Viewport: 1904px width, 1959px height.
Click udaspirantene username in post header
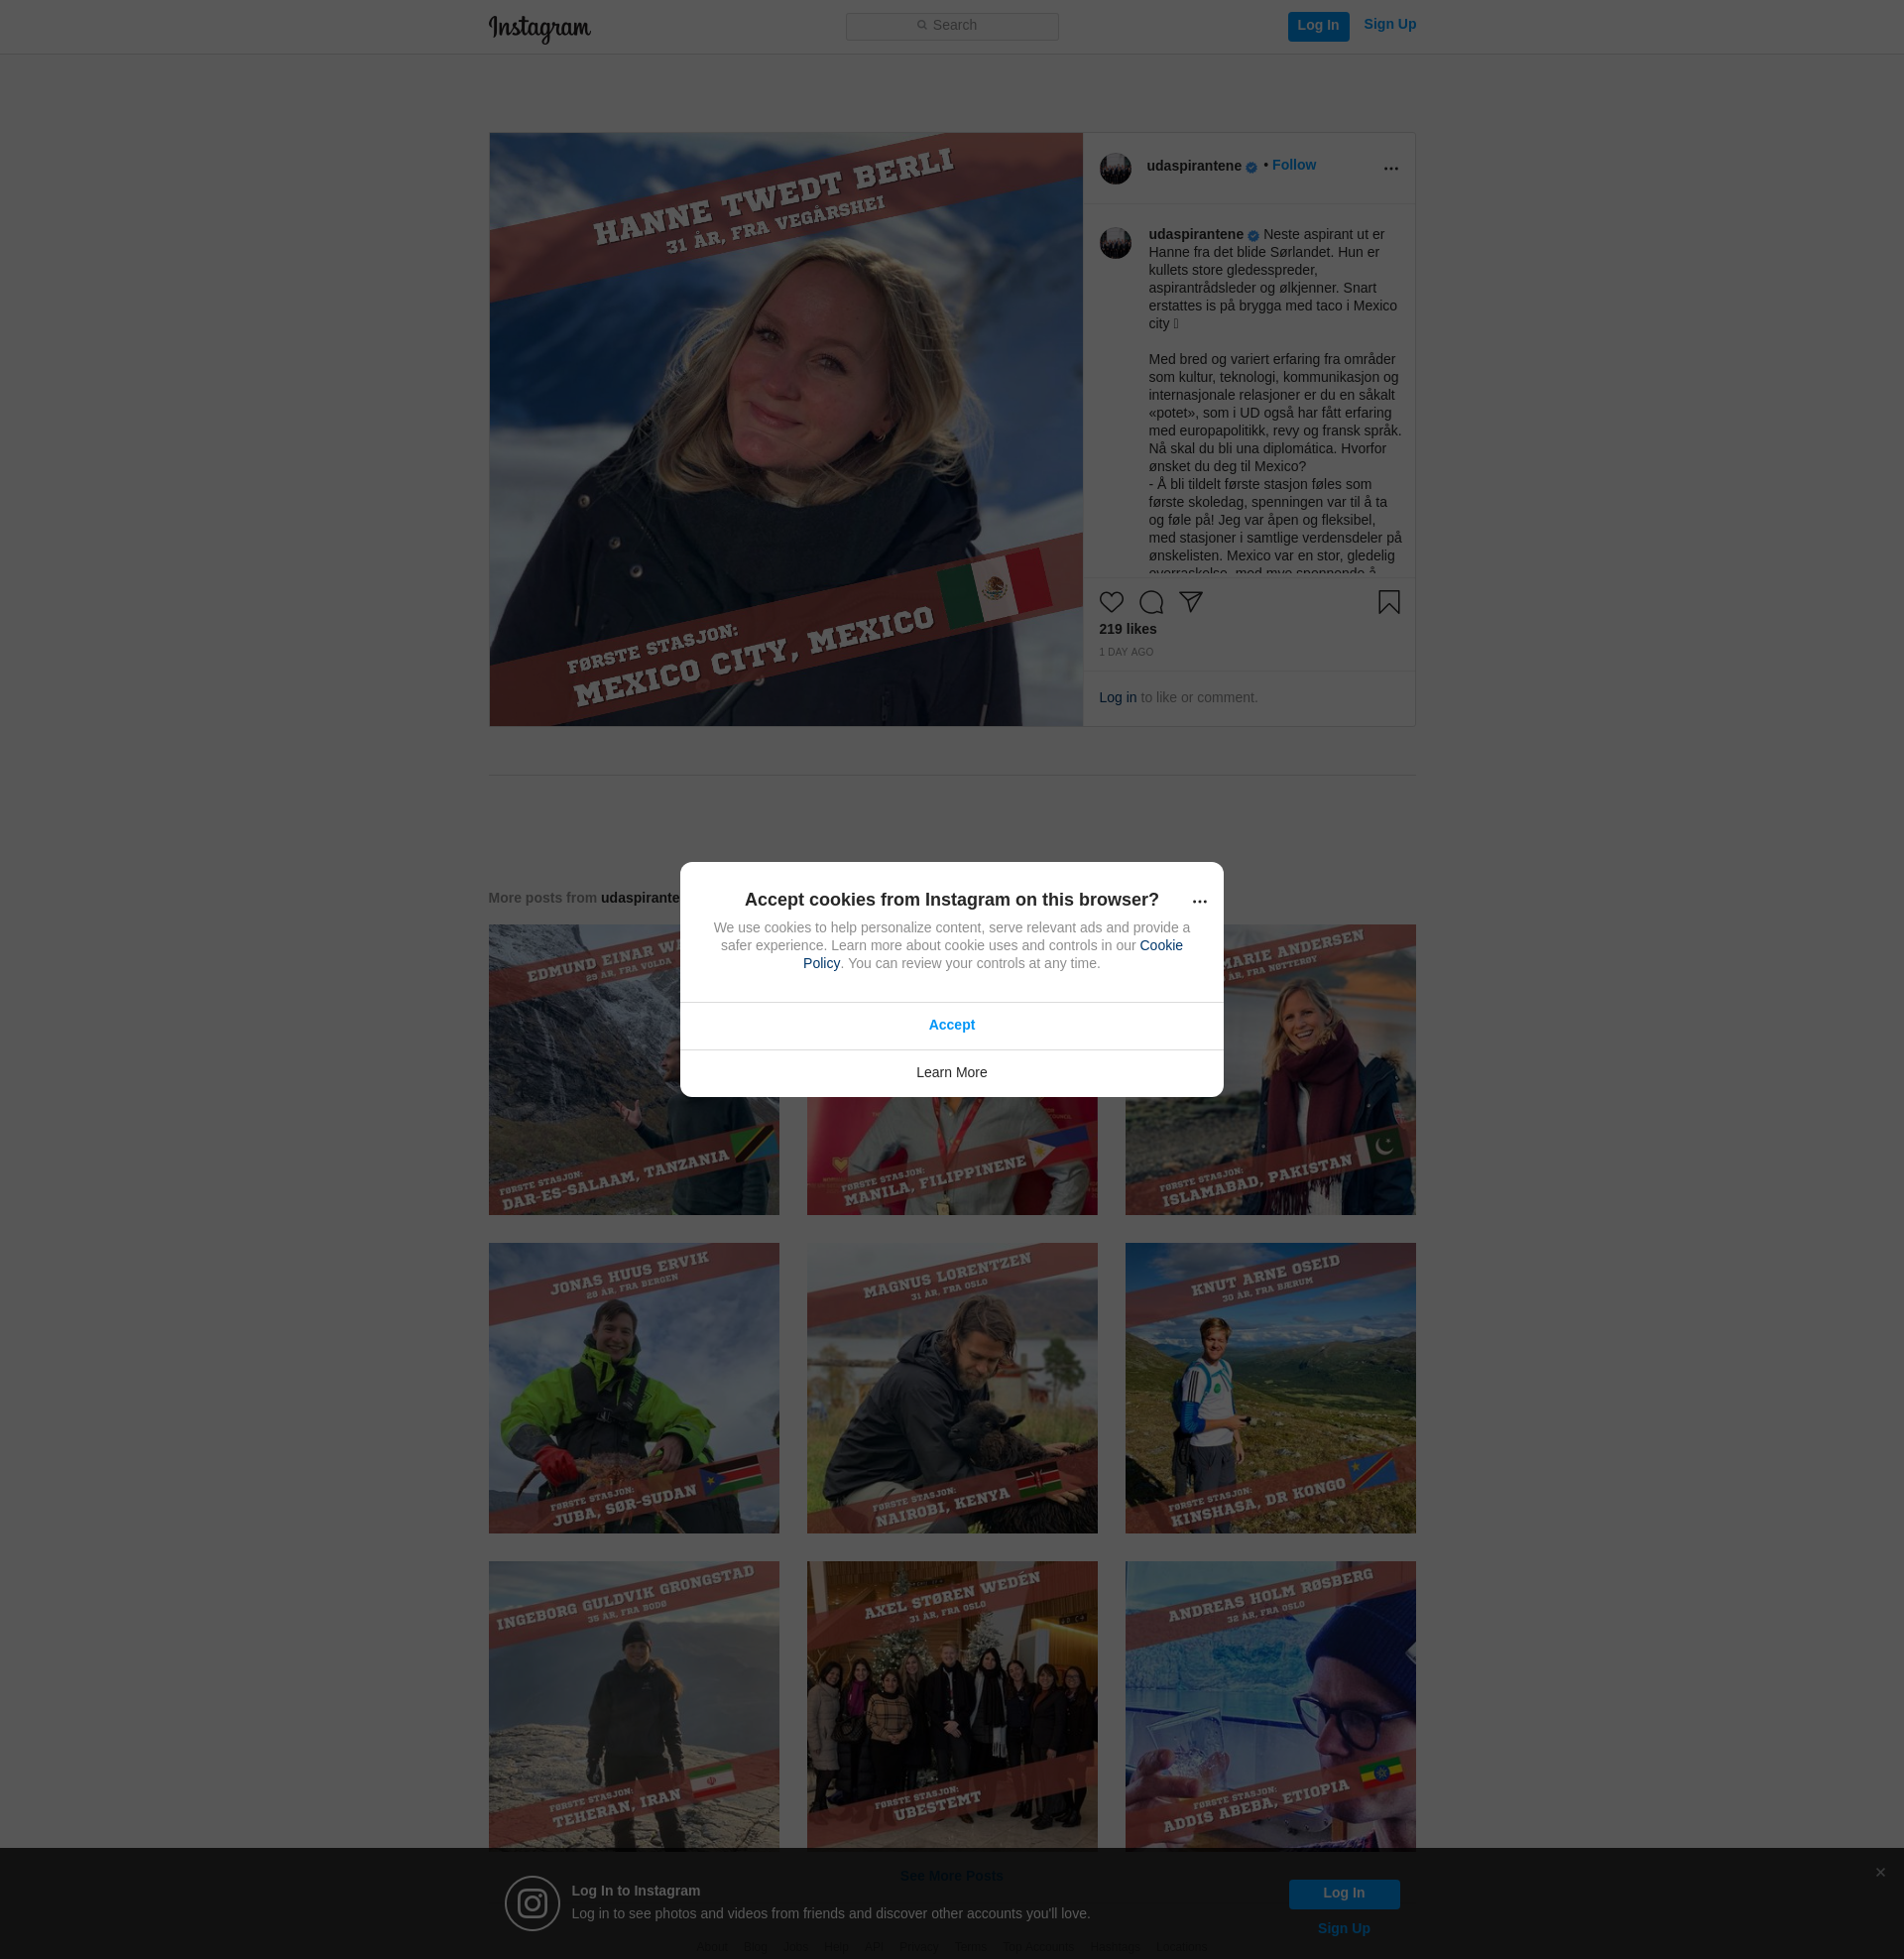[1193, 166]
